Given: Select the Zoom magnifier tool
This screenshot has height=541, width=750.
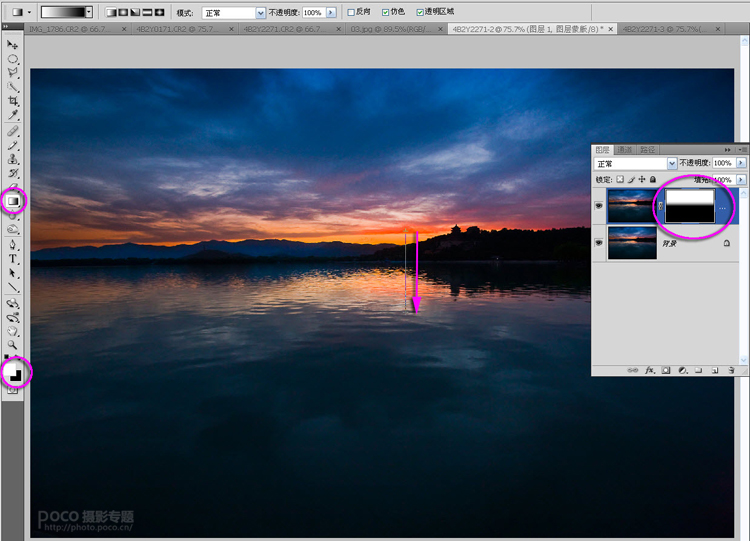Looking at the screenshot, I should coord(14,344).
